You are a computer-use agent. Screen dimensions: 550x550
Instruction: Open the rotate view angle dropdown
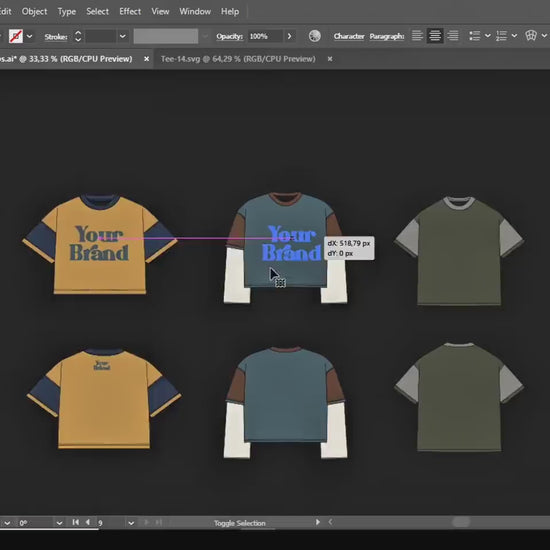tap(59, 523)
